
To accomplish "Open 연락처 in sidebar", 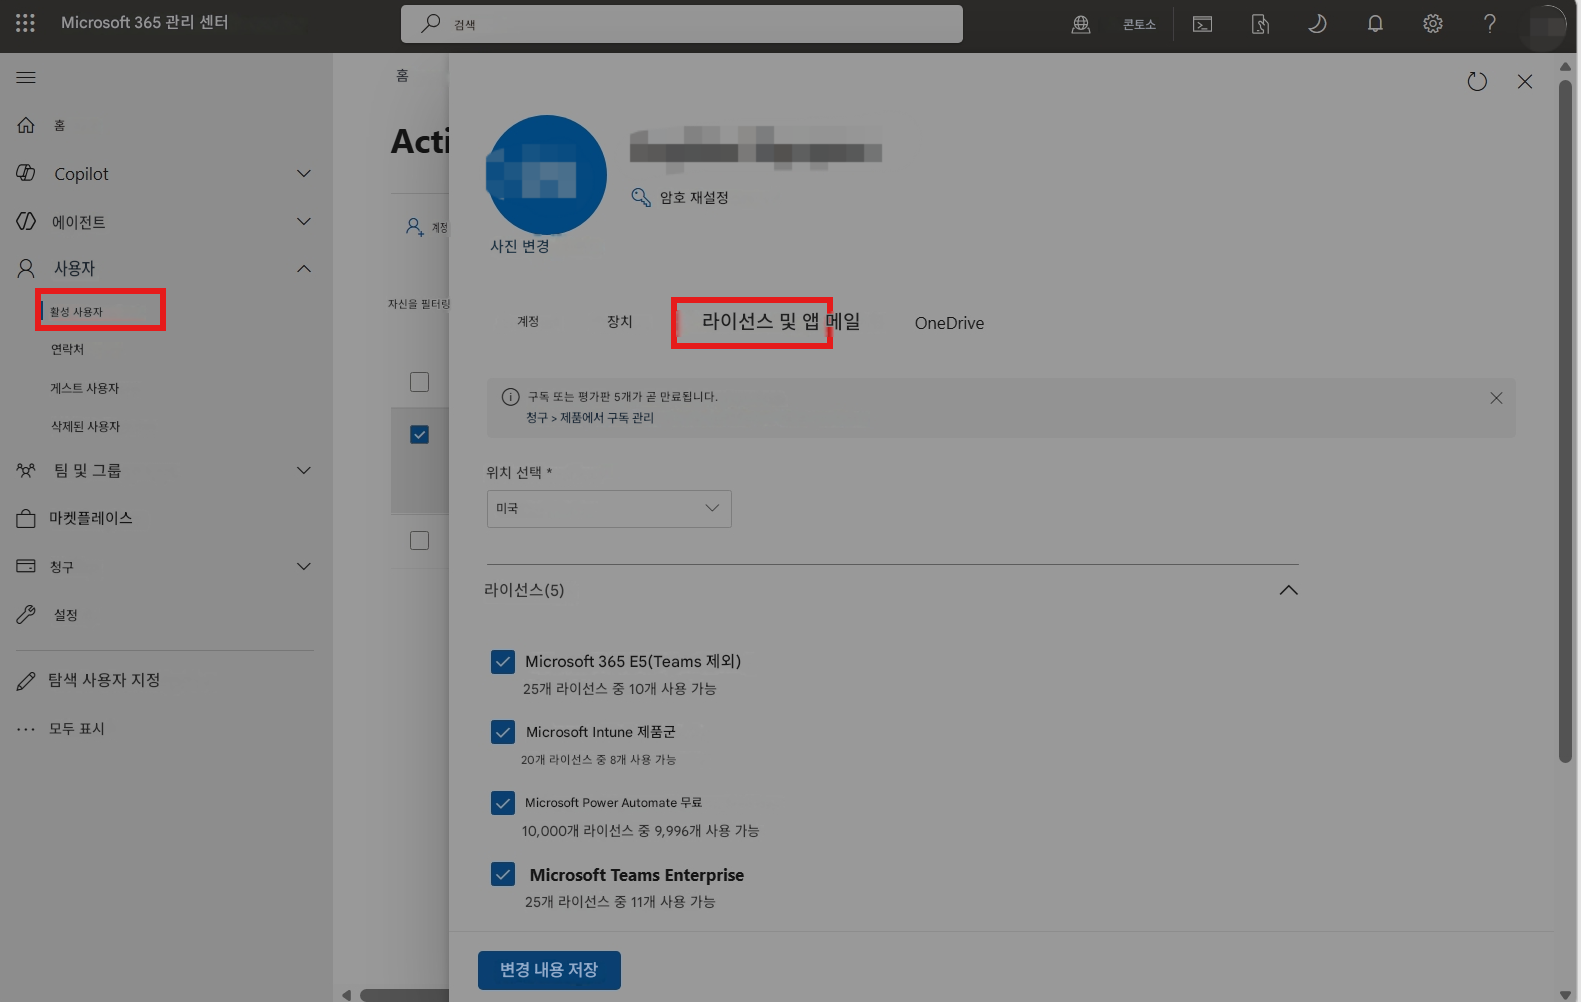I will [x=68, y=349].
